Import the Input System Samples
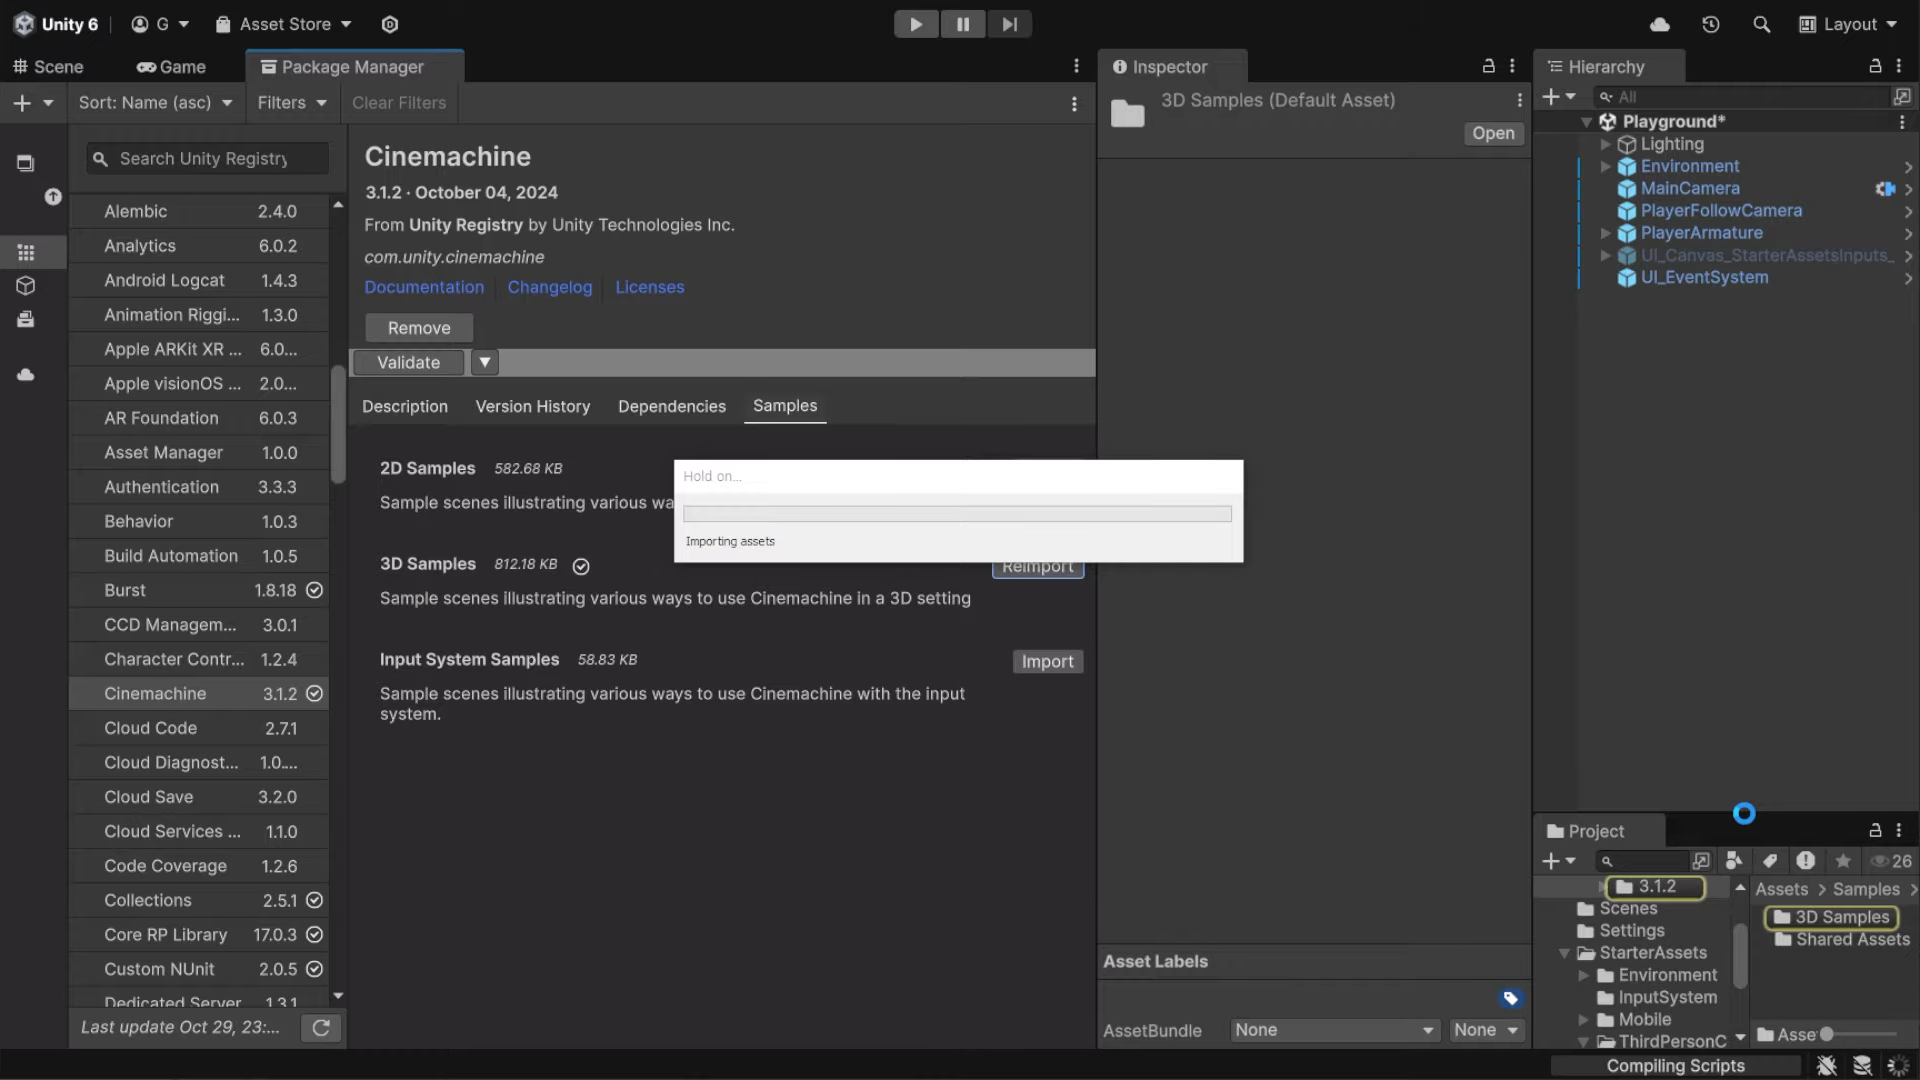 click(1047, 661)
